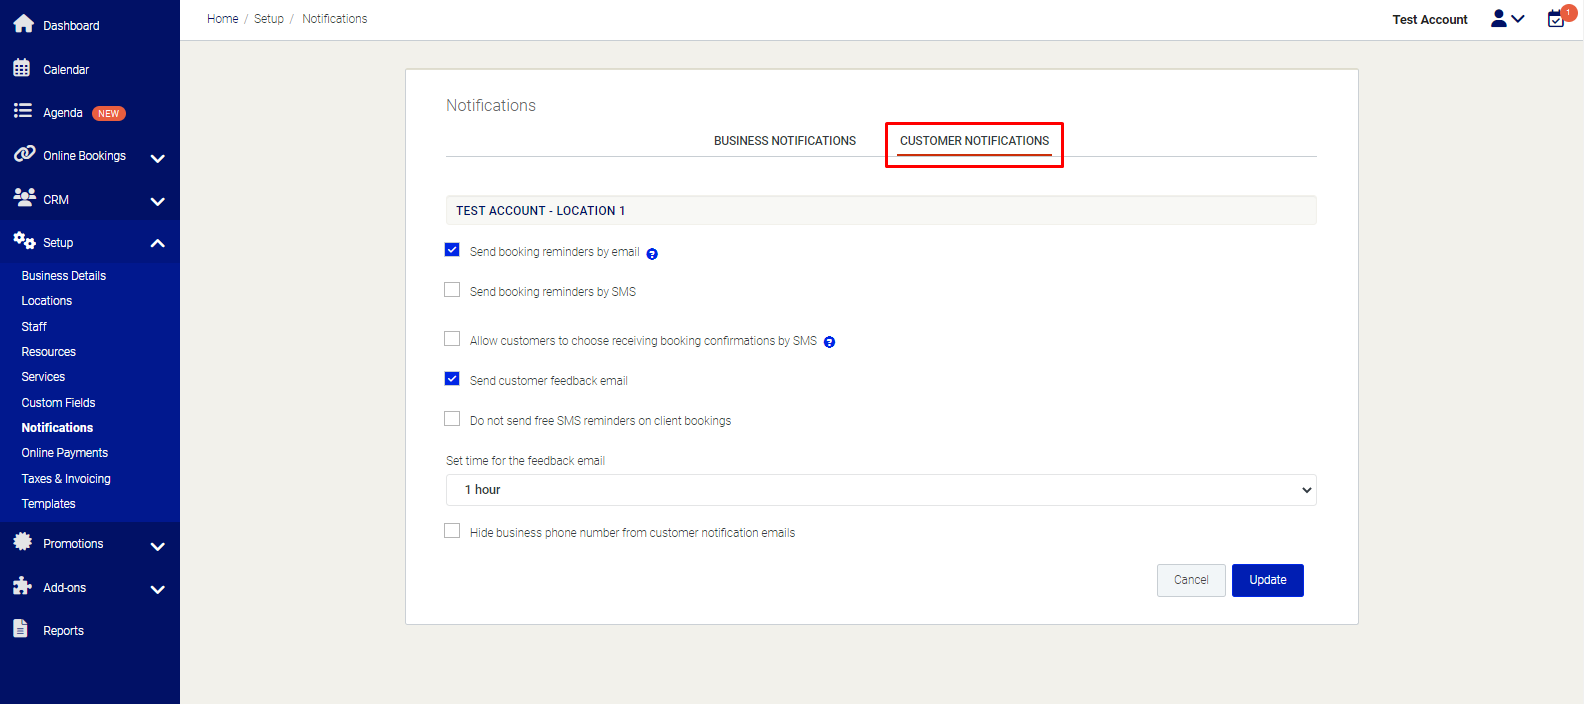Open Locations under Setup

click(x=47, y=301)
